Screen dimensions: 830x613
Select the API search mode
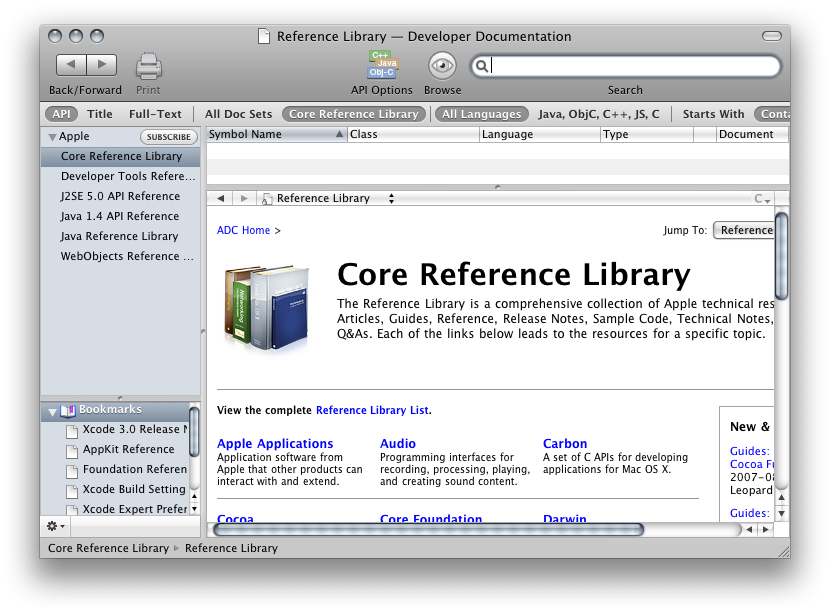point(61,114)
